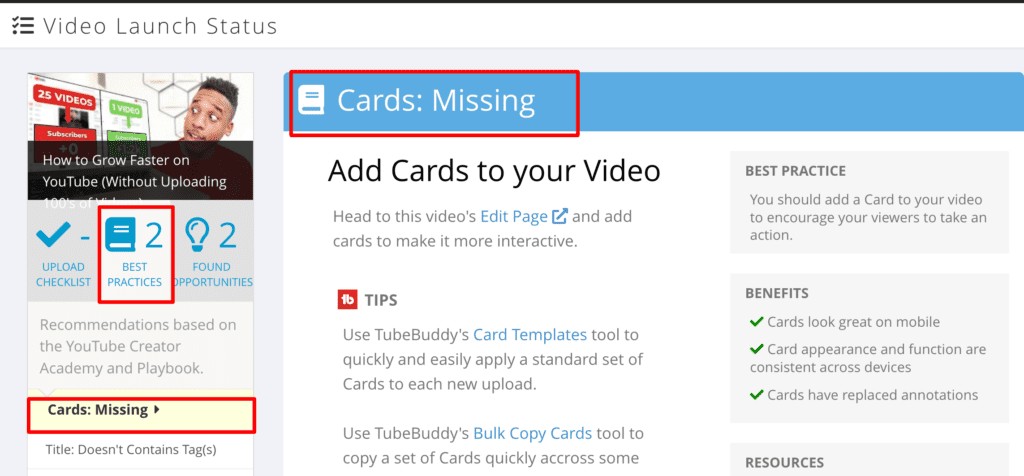Click the TubeBuddy logo icon next to TIPS
1024x476 pixels.
347,300
